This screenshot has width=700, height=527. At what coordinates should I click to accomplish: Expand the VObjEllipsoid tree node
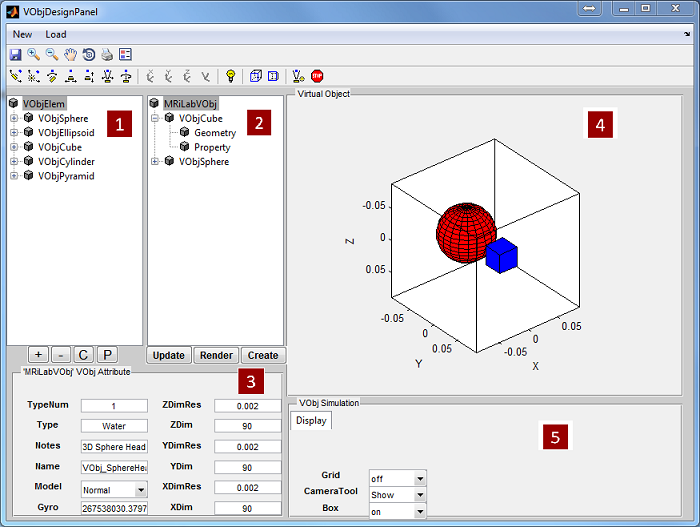click(14, 133)
